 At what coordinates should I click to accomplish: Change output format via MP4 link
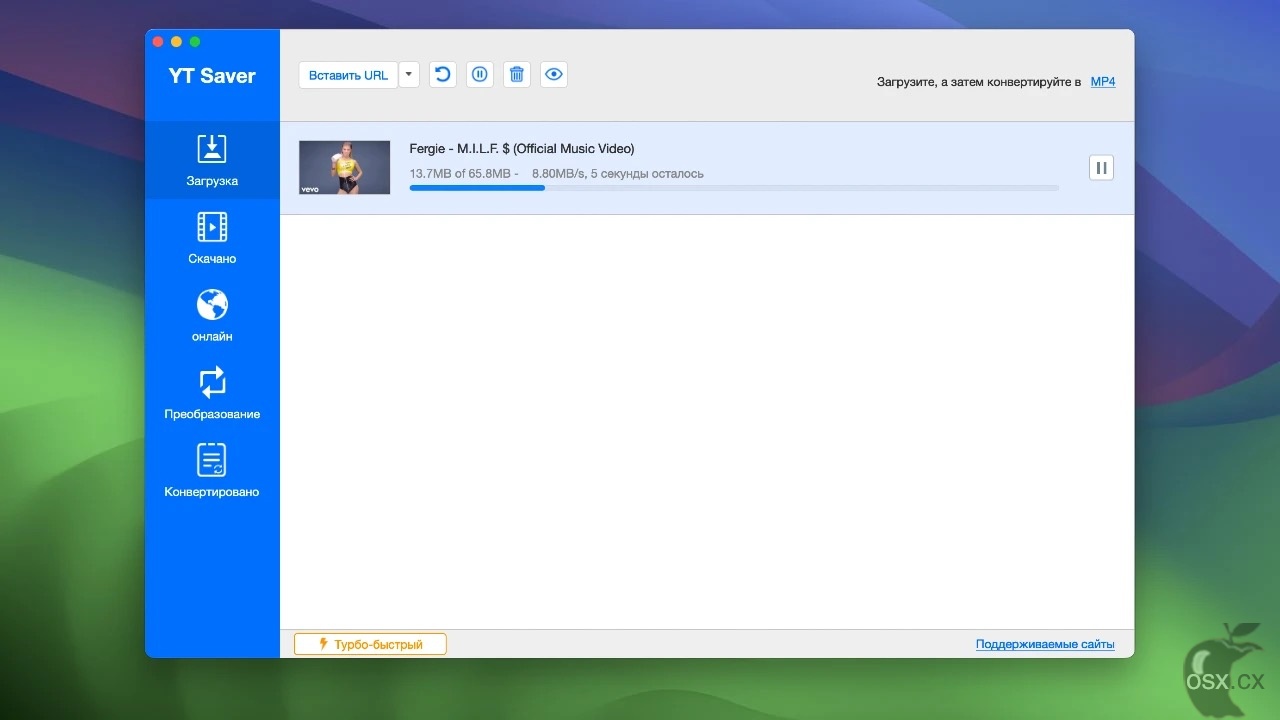1103,82
